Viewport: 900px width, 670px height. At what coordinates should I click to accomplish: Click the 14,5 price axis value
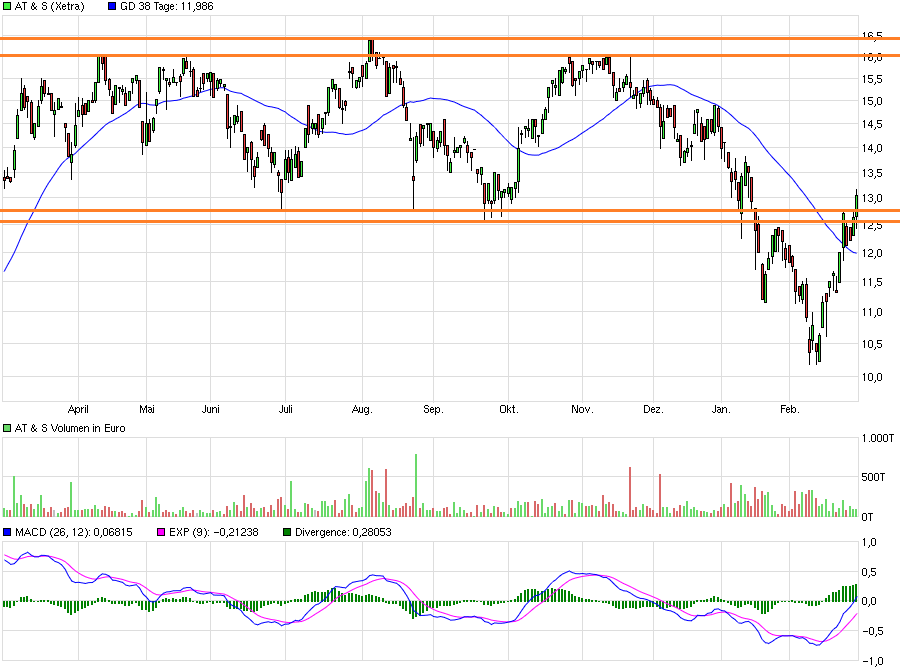coord(872,125)
